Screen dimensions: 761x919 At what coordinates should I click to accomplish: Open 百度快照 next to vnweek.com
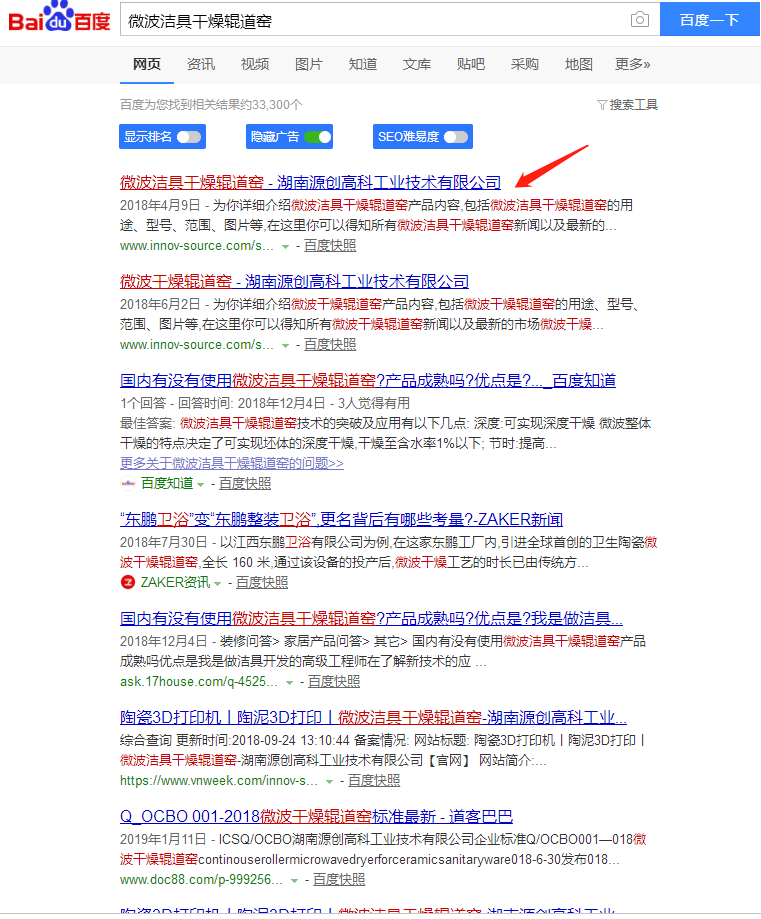(x=374, y=781)
